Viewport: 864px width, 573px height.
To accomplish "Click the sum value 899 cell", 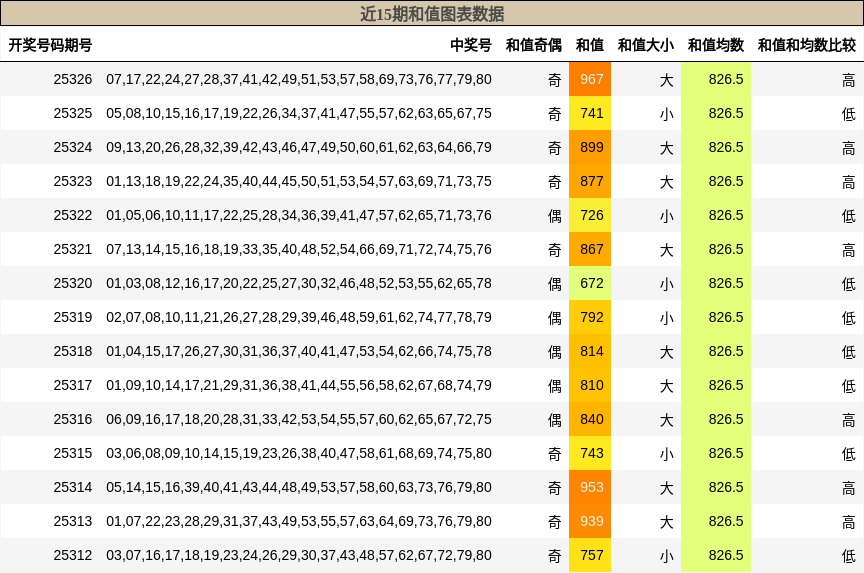I will click(x=590, y=148).
